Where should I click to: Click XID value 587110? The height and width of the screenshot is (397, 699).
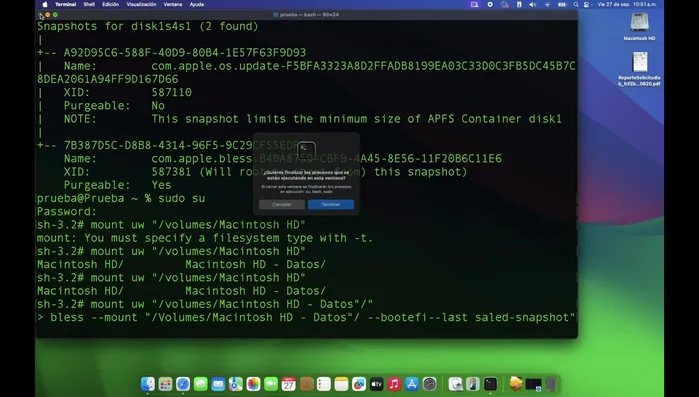(172, 92)
